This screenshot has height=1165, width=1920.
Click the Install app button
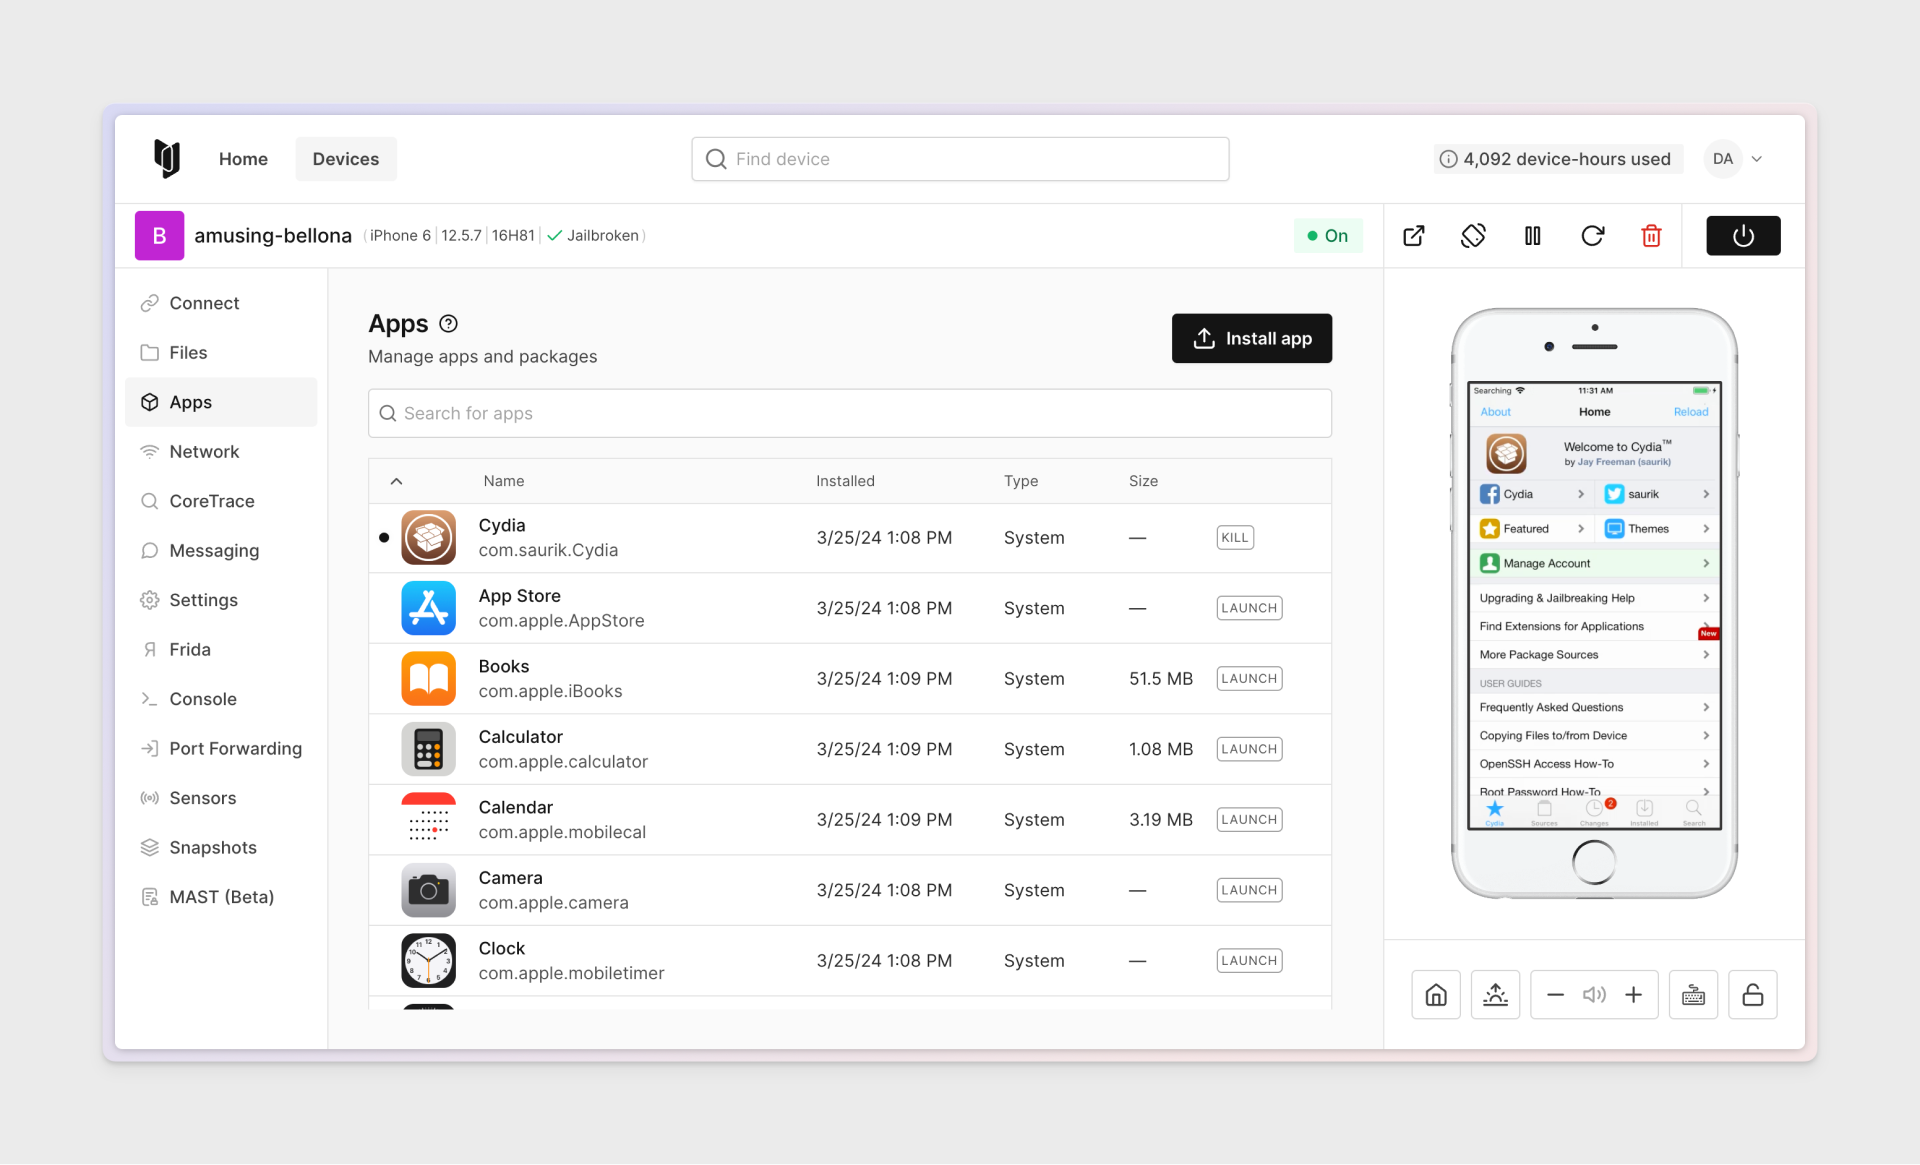(x=1251, y=338)
